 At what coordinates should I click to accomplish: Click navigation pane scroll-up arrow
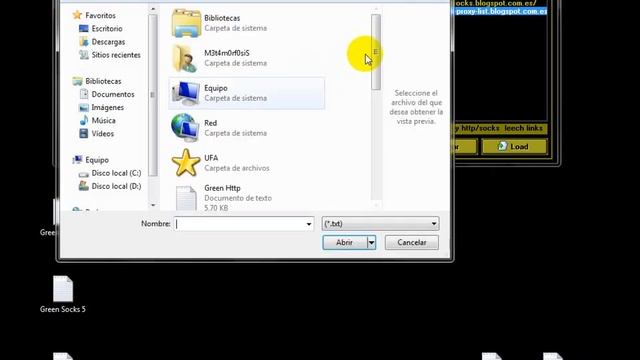pos(153,9)
